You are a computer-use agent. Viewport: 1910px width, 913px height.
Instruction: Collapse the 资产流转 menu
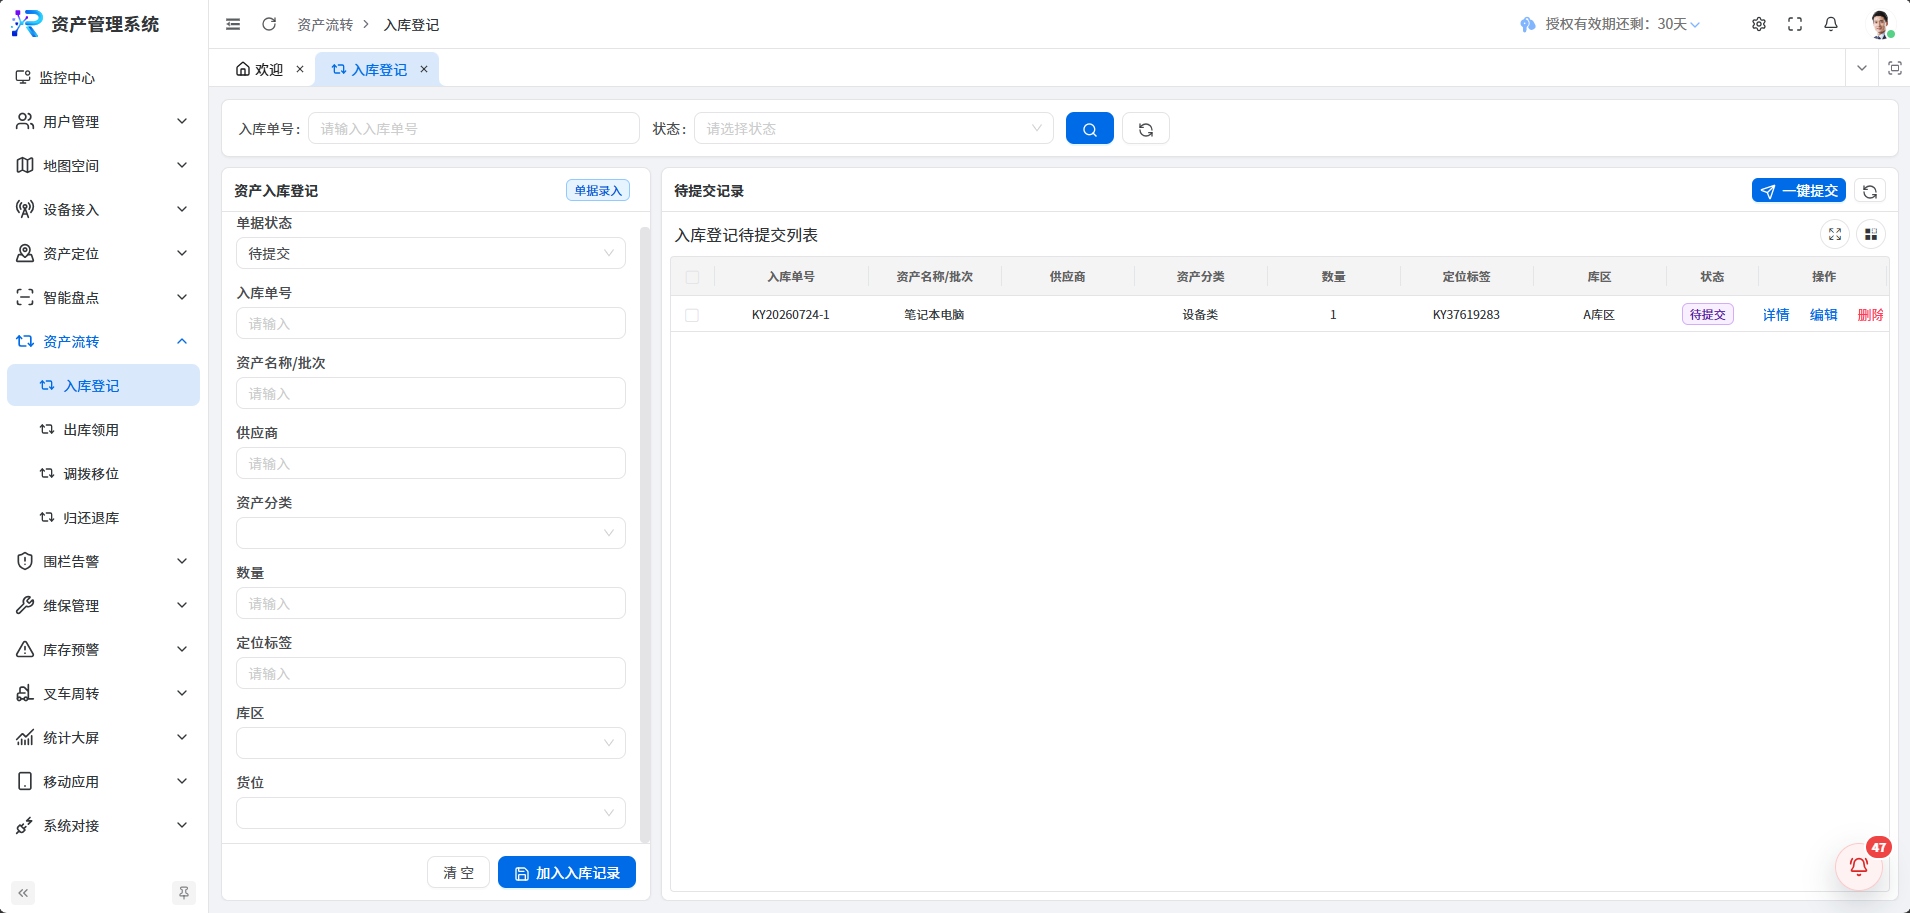[104, 342]
